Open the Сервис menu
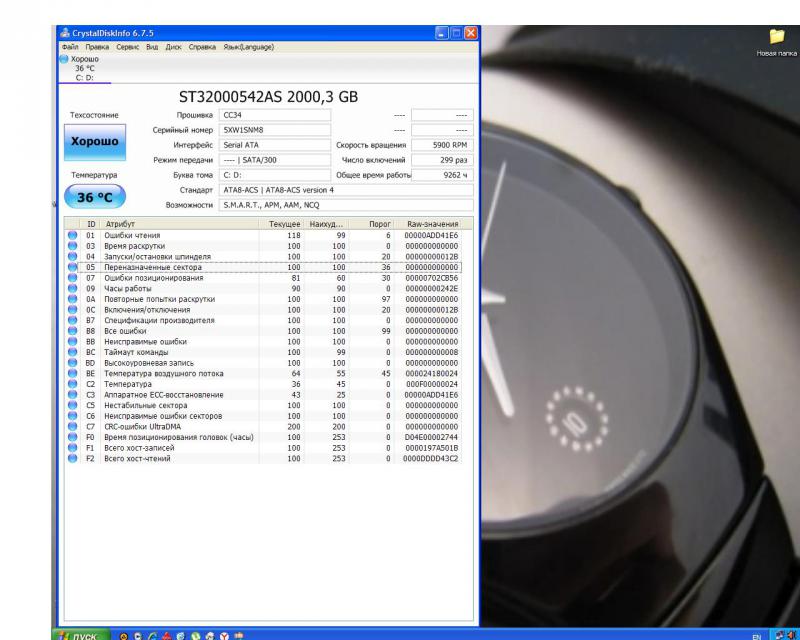The height and width of the screenshot is (640, 800). (x=128, y=47)
